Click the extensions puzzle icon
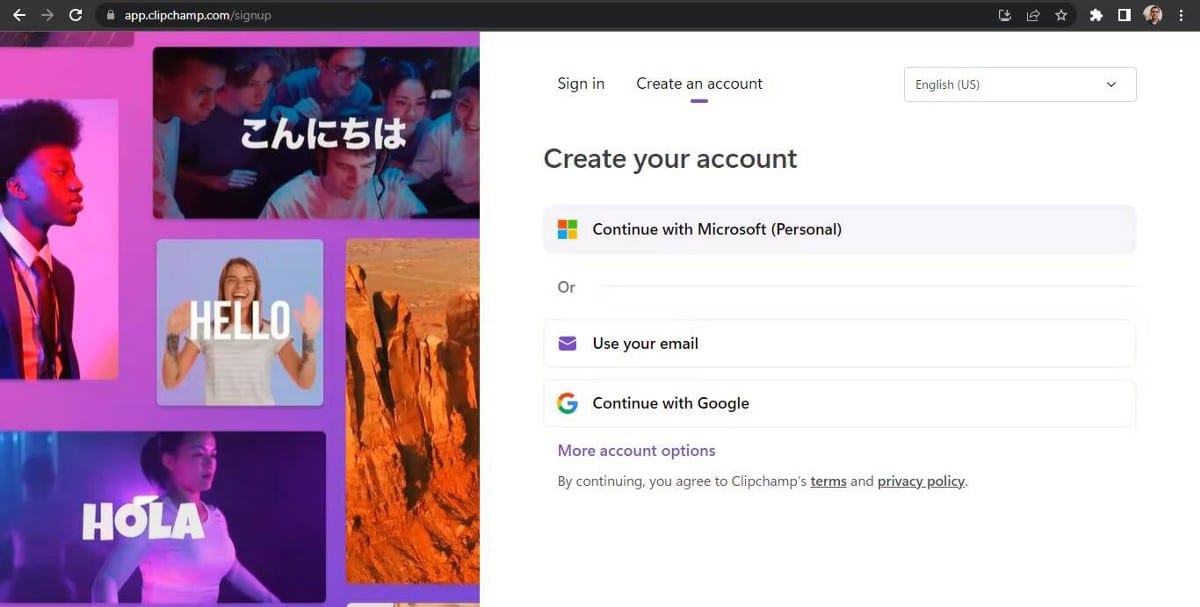 [1095, 15]
